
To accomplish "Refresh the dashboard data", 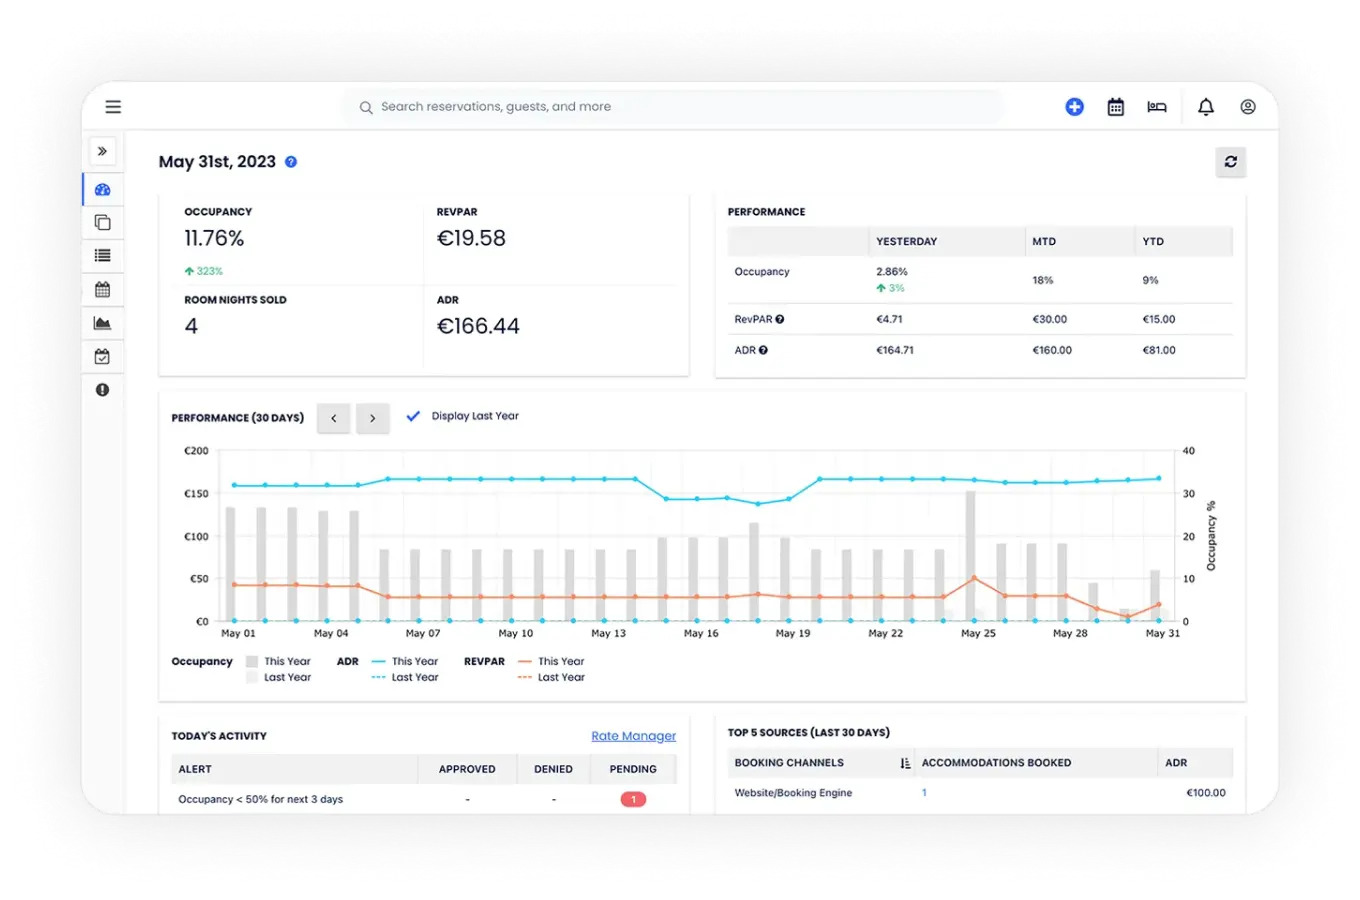I will tap(1230, 161).
